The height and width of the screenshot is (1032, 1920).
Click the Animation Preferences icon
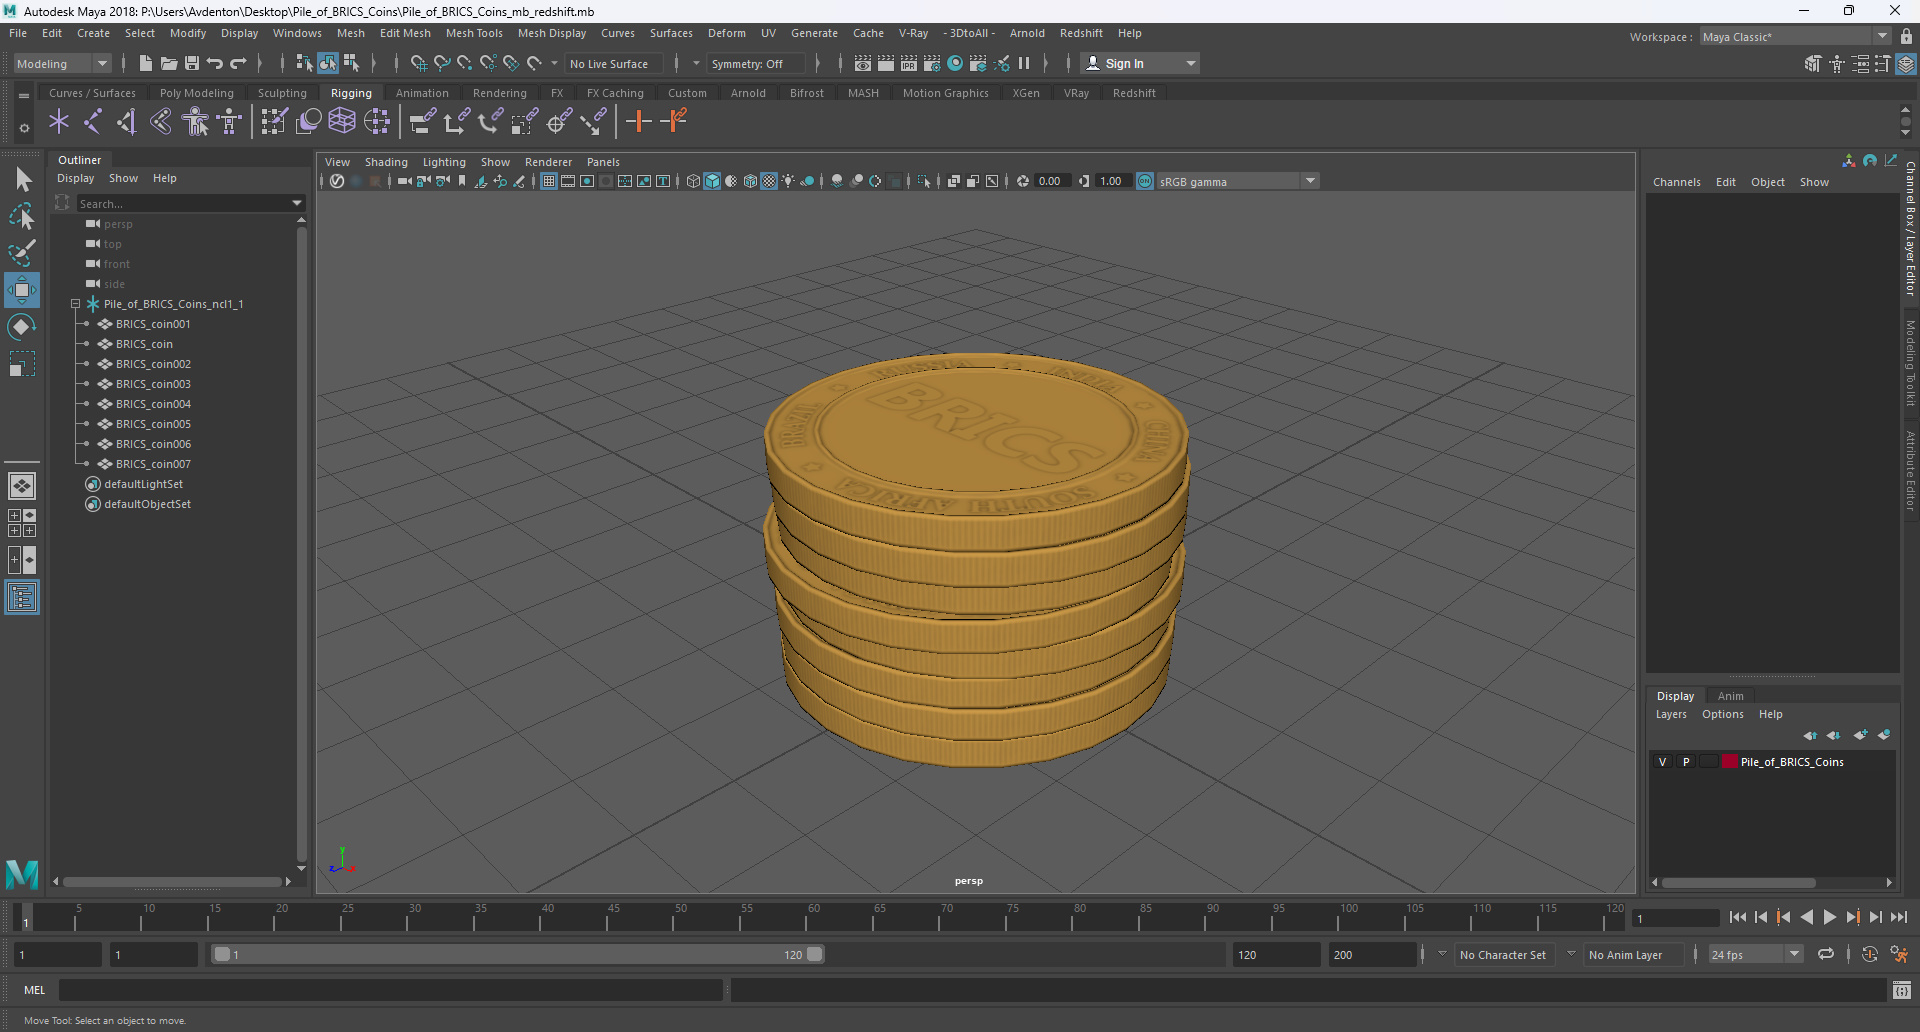coord(1899,955)
